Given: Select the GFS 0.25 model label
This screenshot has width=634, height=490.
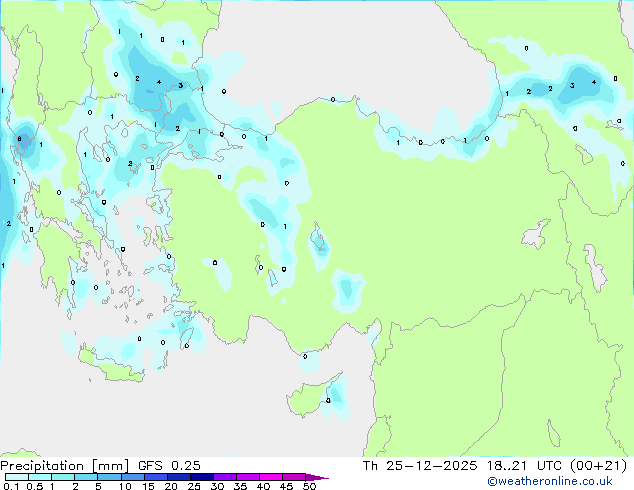Looking at the screenshot, I should [x=169, y=466].
